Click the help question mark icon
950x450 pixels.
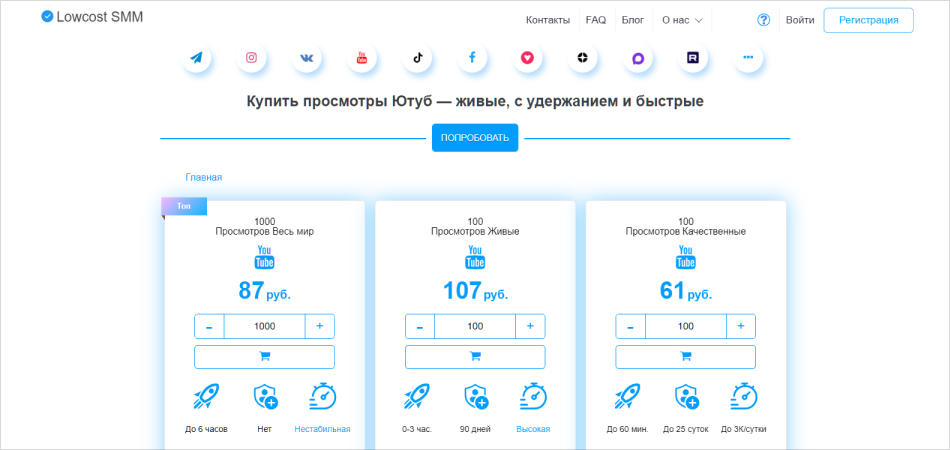[763, 20]
